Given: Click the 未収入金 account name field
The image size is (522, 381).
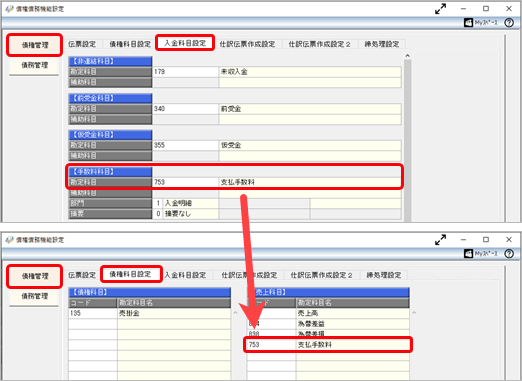Looking at the screenshot, I should (310, 72).
